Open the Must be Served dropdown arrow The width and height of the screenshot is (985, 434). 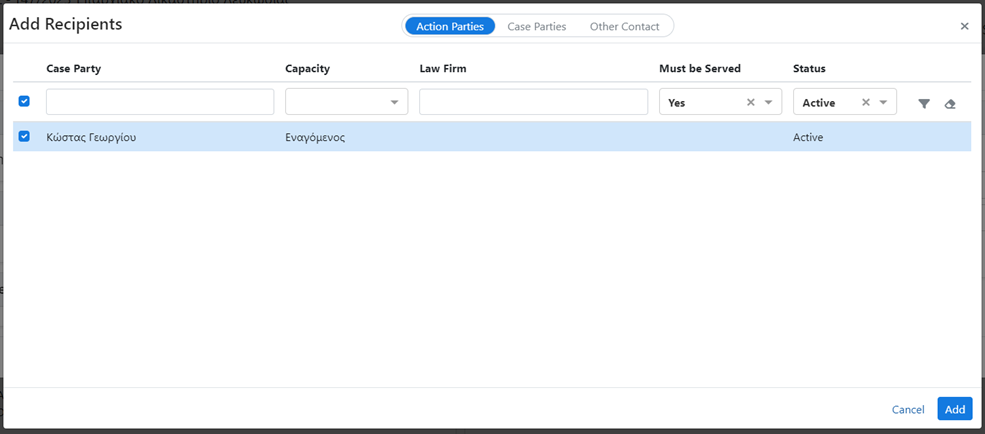[768, 102]
